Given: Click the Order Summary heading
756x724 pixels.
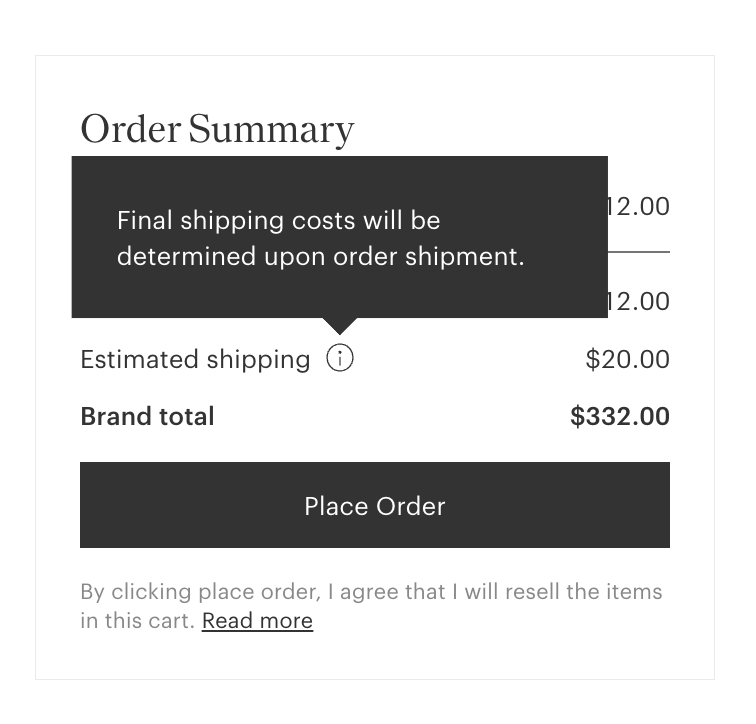Looking at the screenshot, I should pyautogui.click(x=217, y=130).
